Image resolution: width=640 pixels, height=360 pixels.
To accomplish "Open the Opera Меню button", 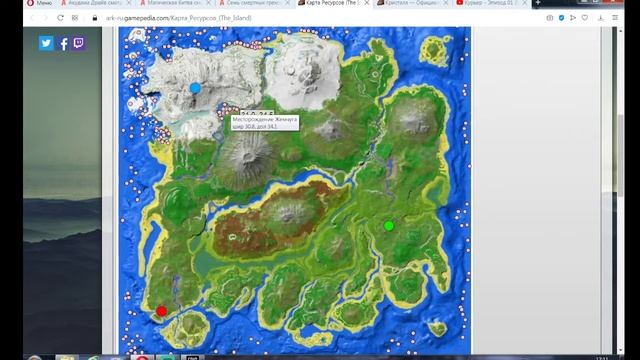I will pos(40,3).
